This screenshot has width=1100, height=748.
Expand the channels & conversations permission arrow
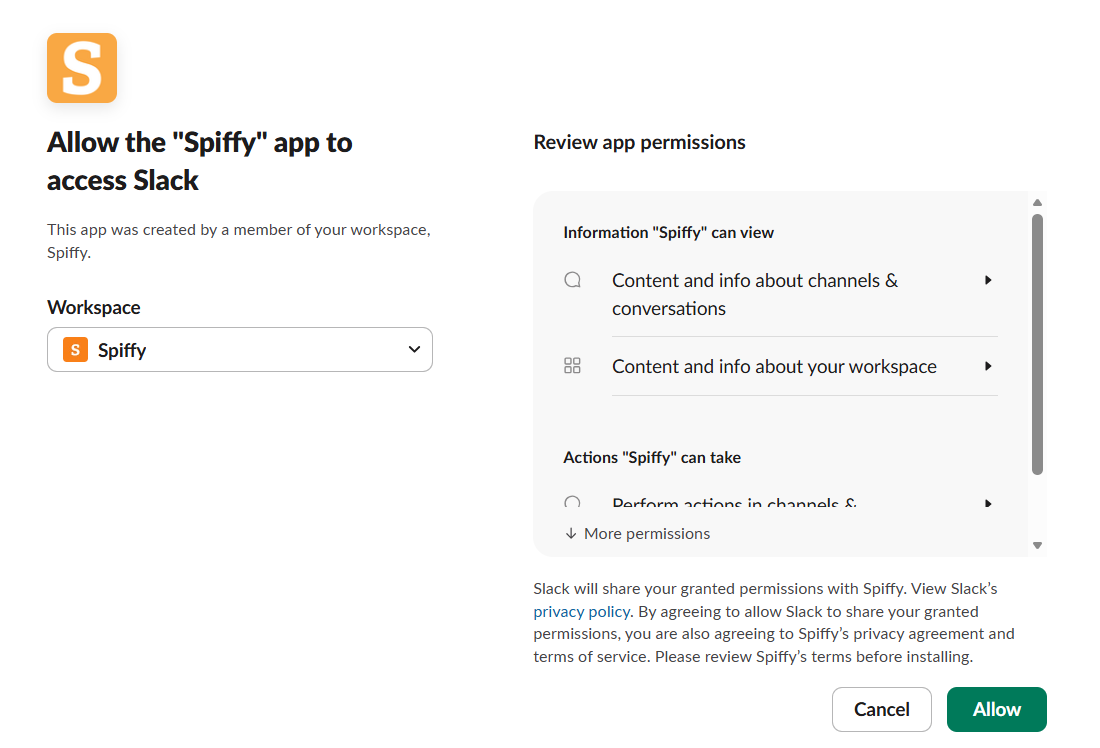(x=988, y=281)
